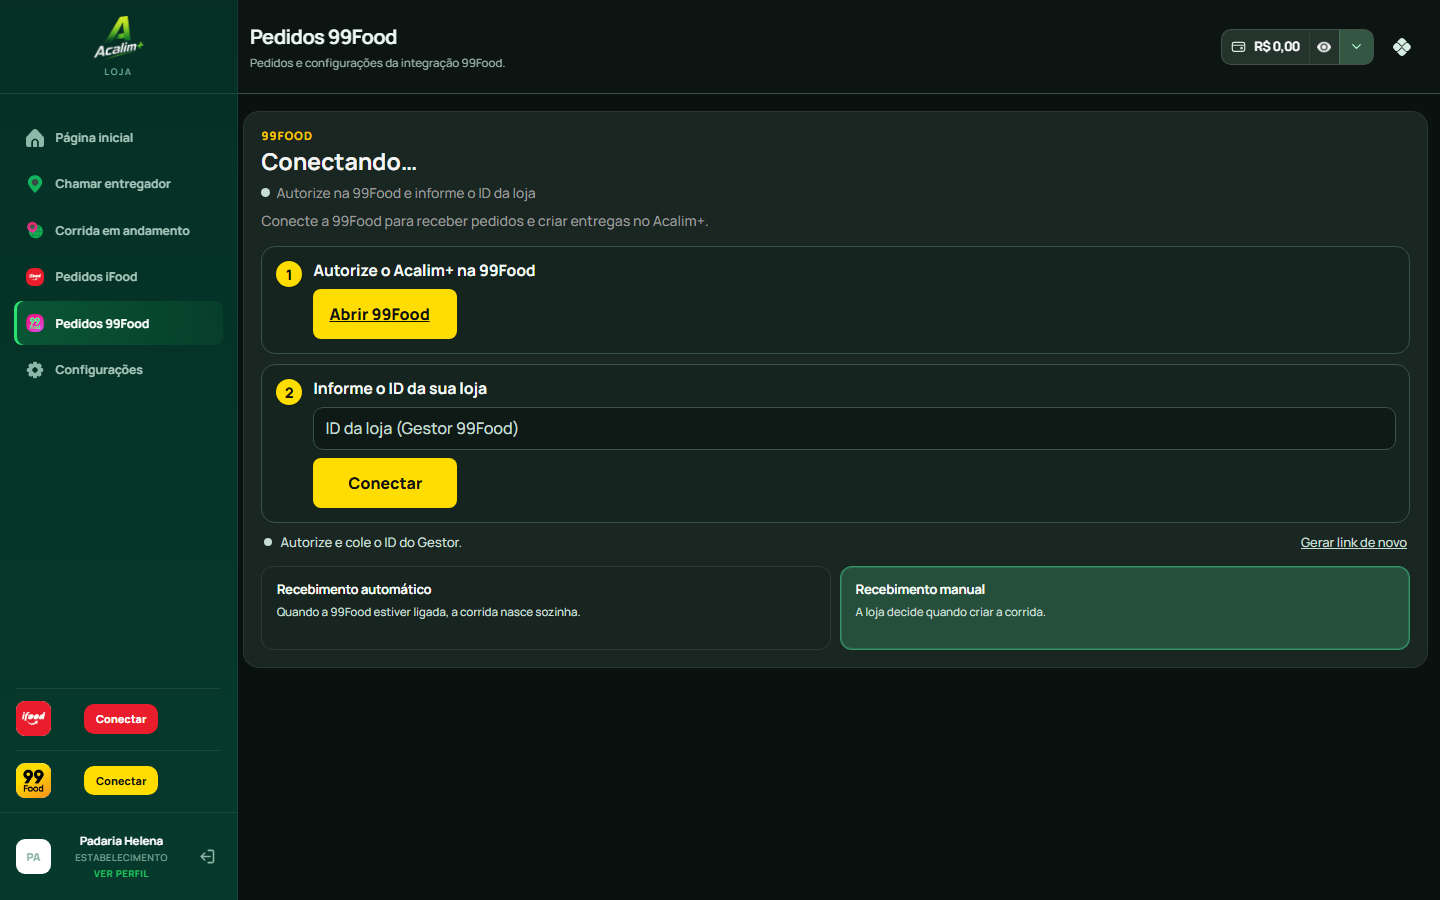Click the logout icon next to Padaria Helena

point(208,856)
